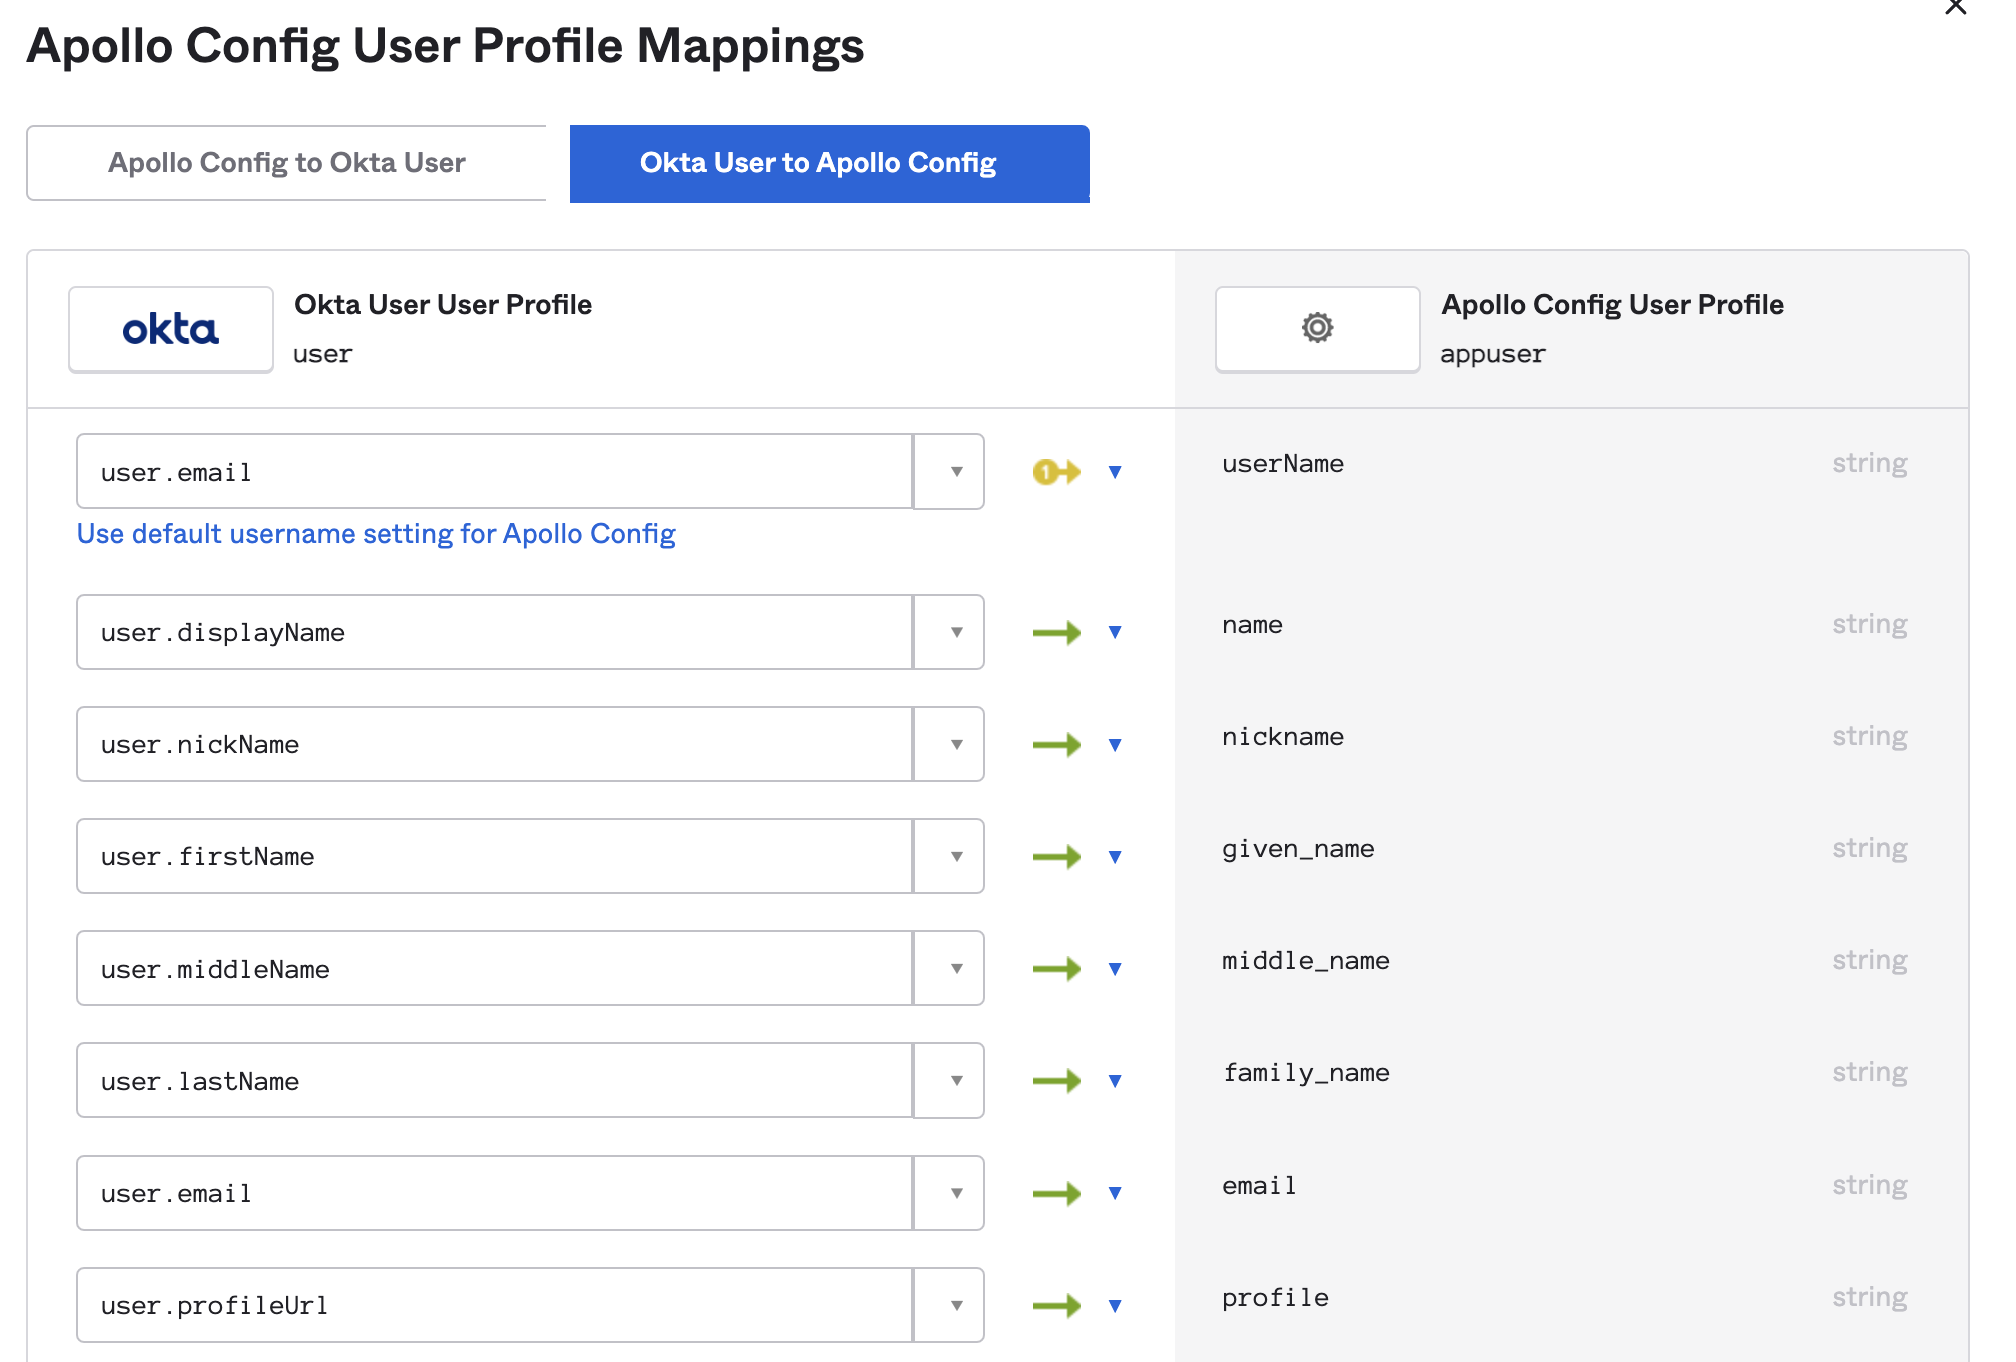Expand attribute list for user.email userName field
Screen dimensions: 2016x1362
tap(950, 471)
